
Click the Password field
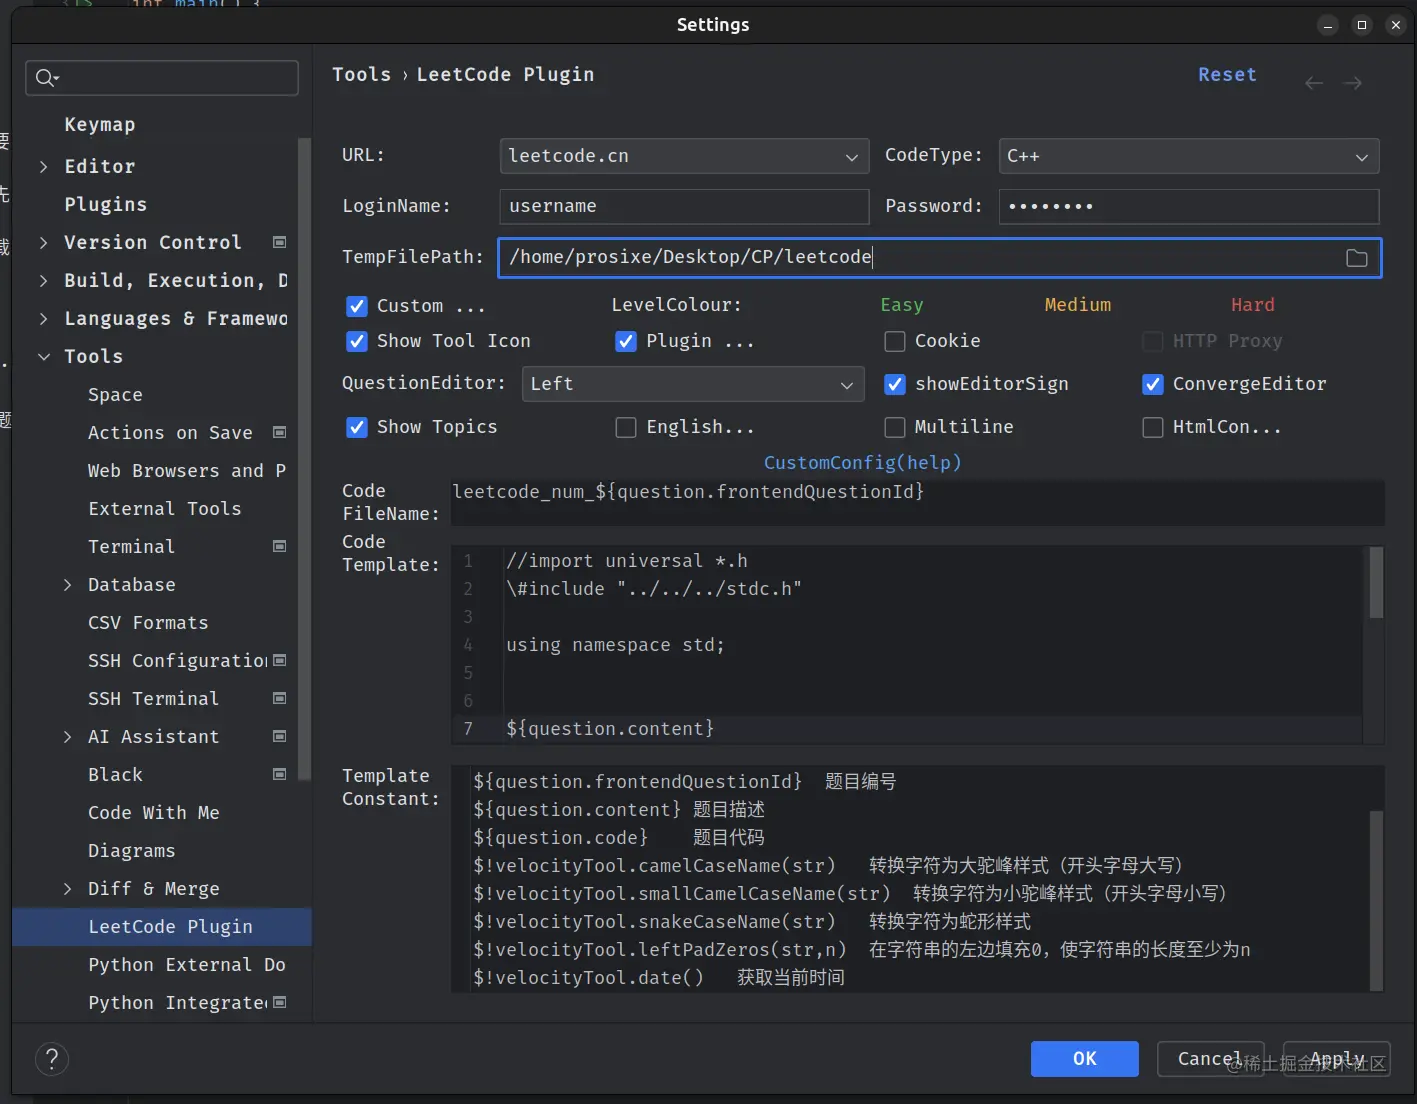(1189, 206)
